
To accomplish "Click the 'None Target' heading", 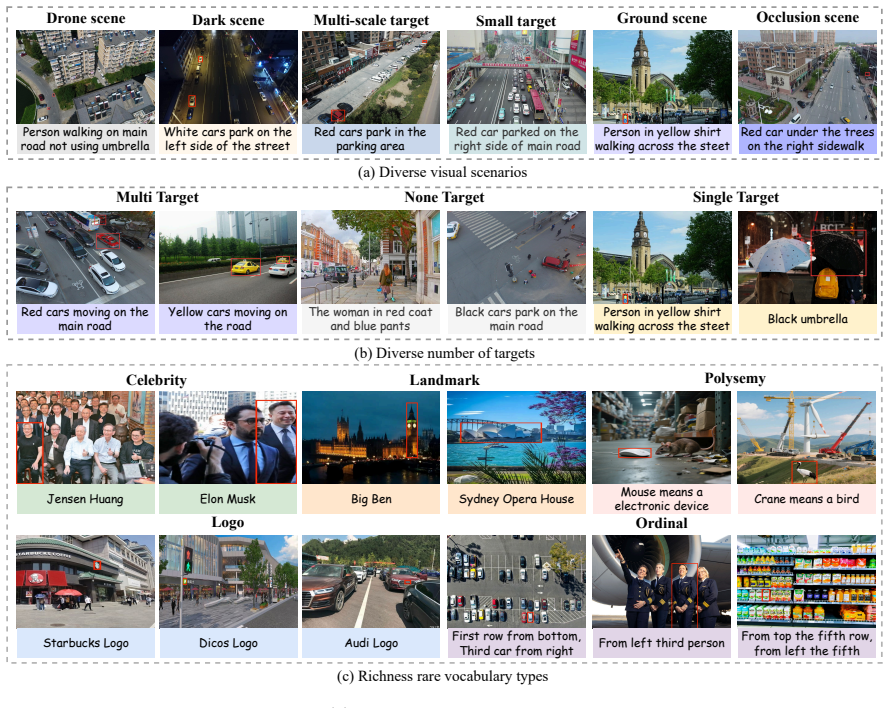I will coord(444,197).
